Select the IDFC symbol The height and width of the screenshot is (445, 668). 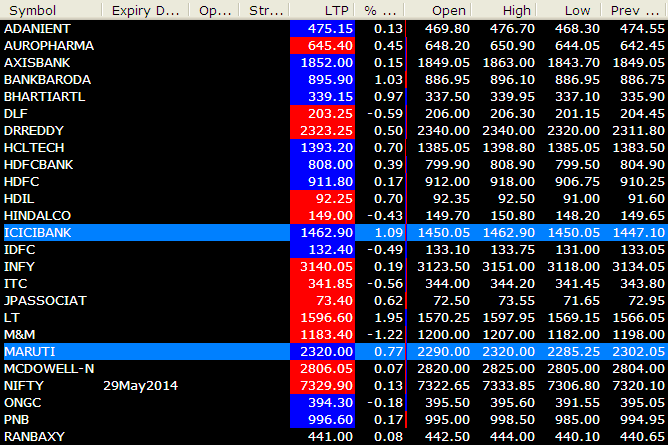pyautogui.click(x=20, y=250)
